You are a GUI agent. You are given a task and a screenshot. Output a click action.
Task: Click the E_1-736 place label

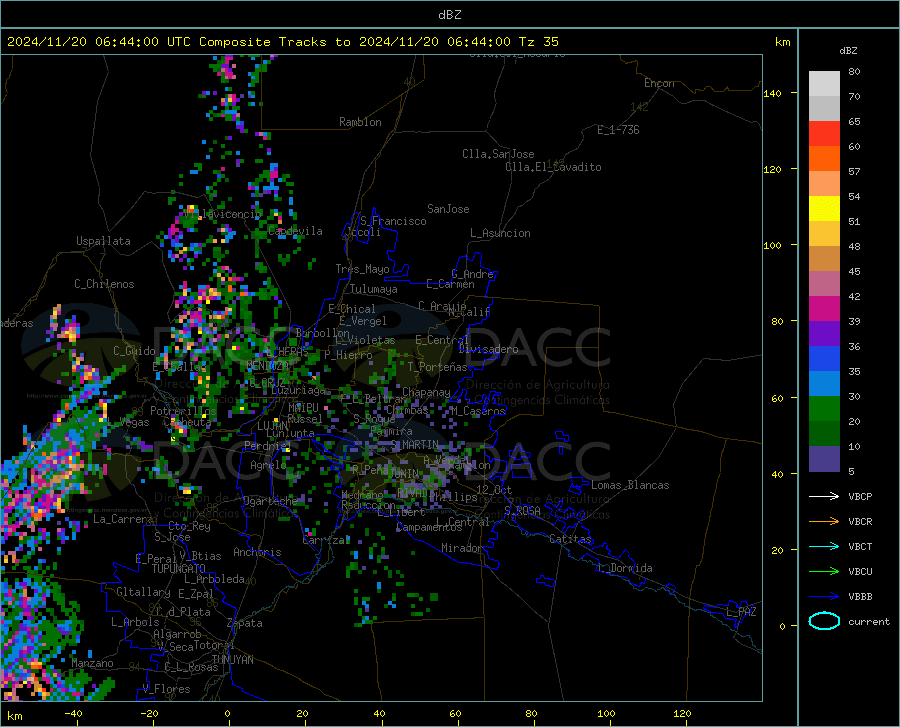tap(618, 130)
